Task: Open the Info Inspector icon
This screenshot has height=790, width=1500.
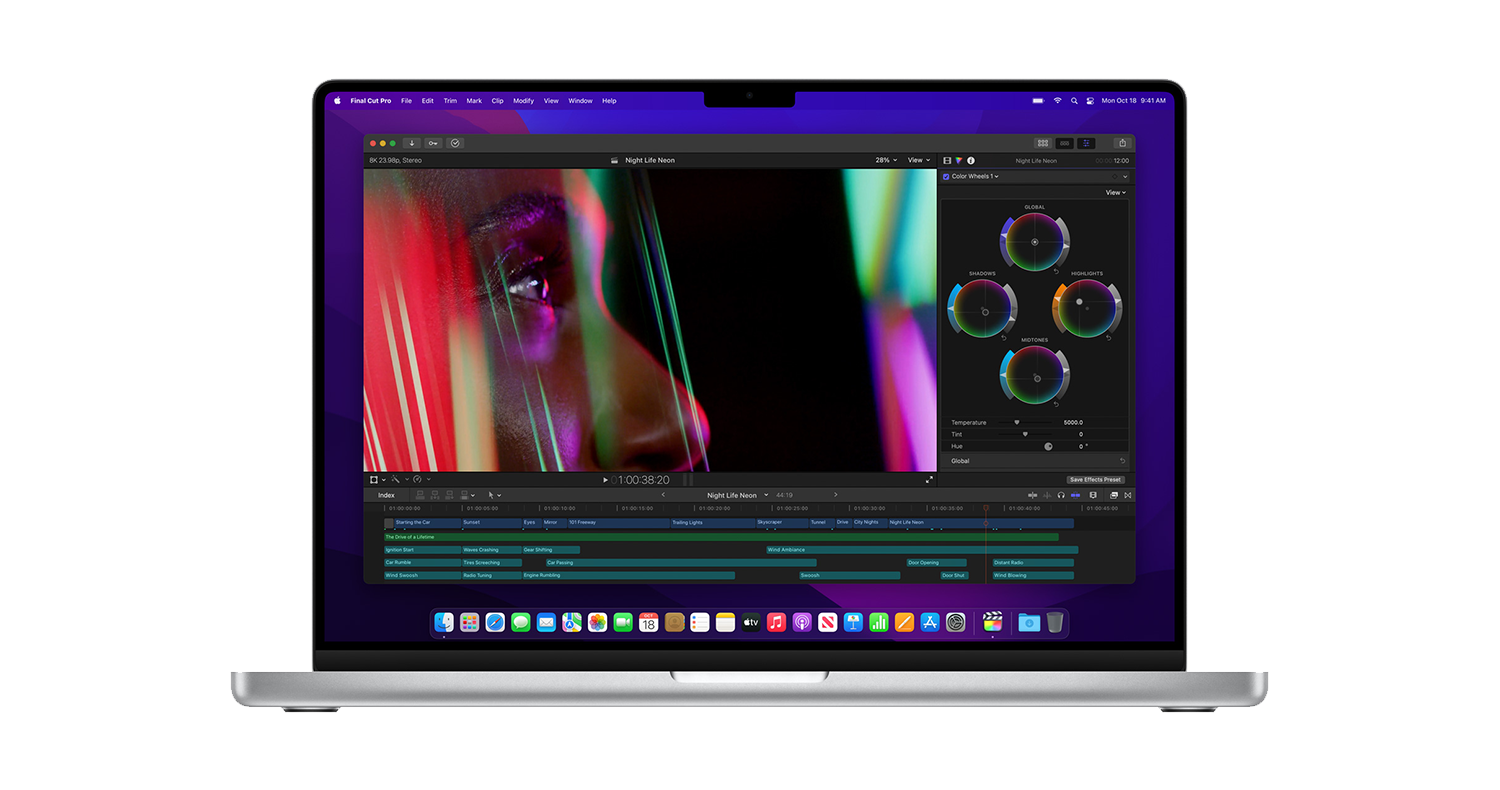Action: [970, 160]
